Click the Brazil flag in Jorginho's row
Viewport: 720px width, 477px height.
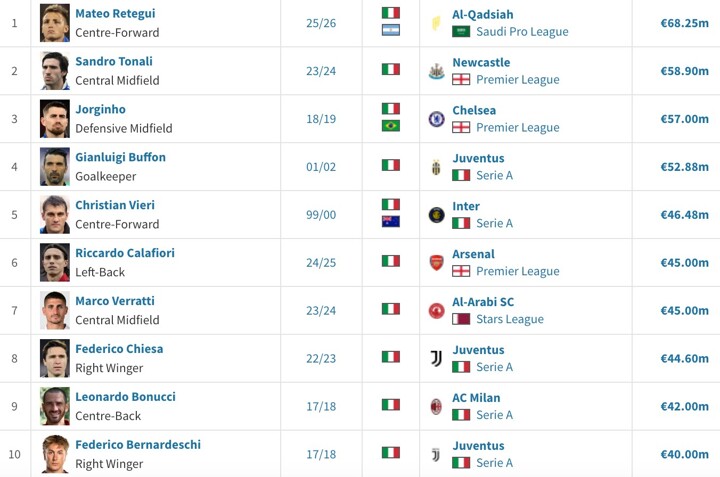tap(391, 126)
